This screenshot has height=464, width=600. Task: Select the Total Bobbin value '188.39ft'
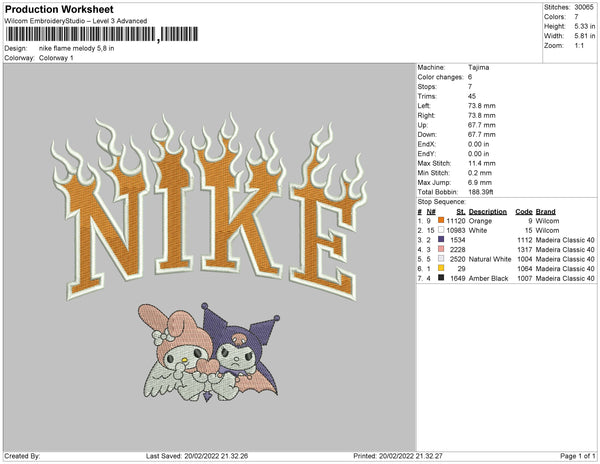481,192
